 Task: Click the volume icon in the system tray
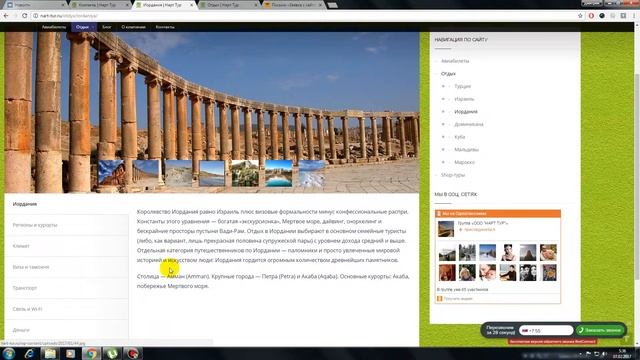pyautogui.click(x=605, y=354)
